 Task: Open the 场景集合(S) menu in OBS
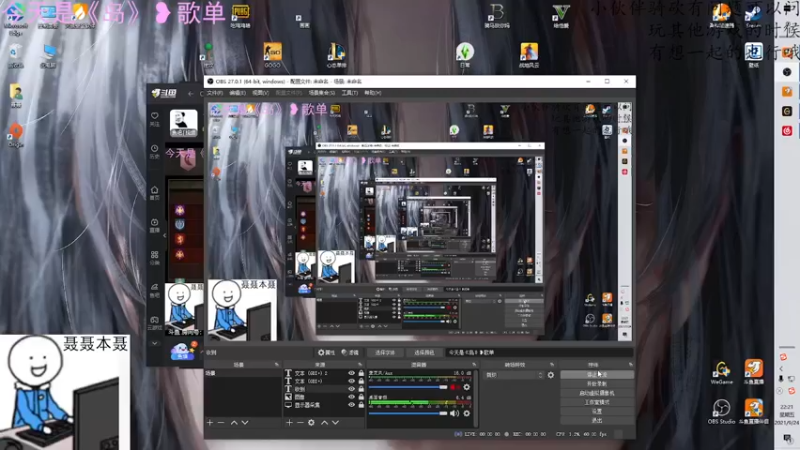[x=322, y=93]
